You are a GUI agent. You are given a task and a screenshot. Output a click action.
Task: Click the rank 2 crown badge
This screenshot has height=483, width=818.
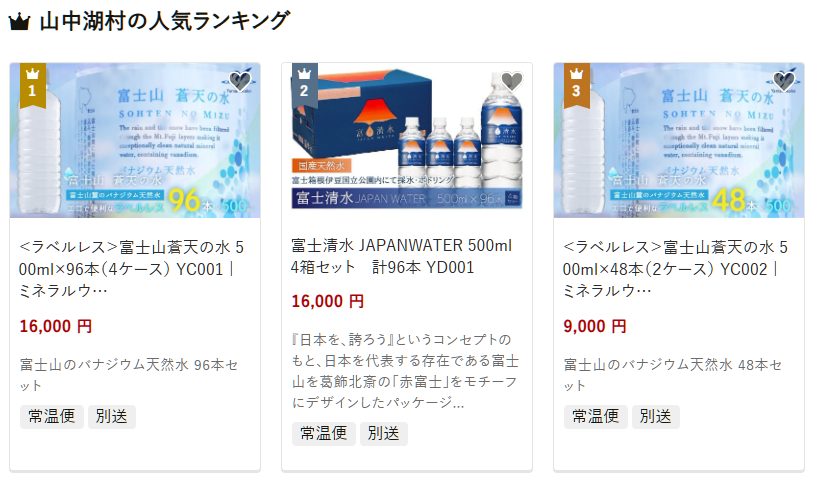click(x=305, y=85)
